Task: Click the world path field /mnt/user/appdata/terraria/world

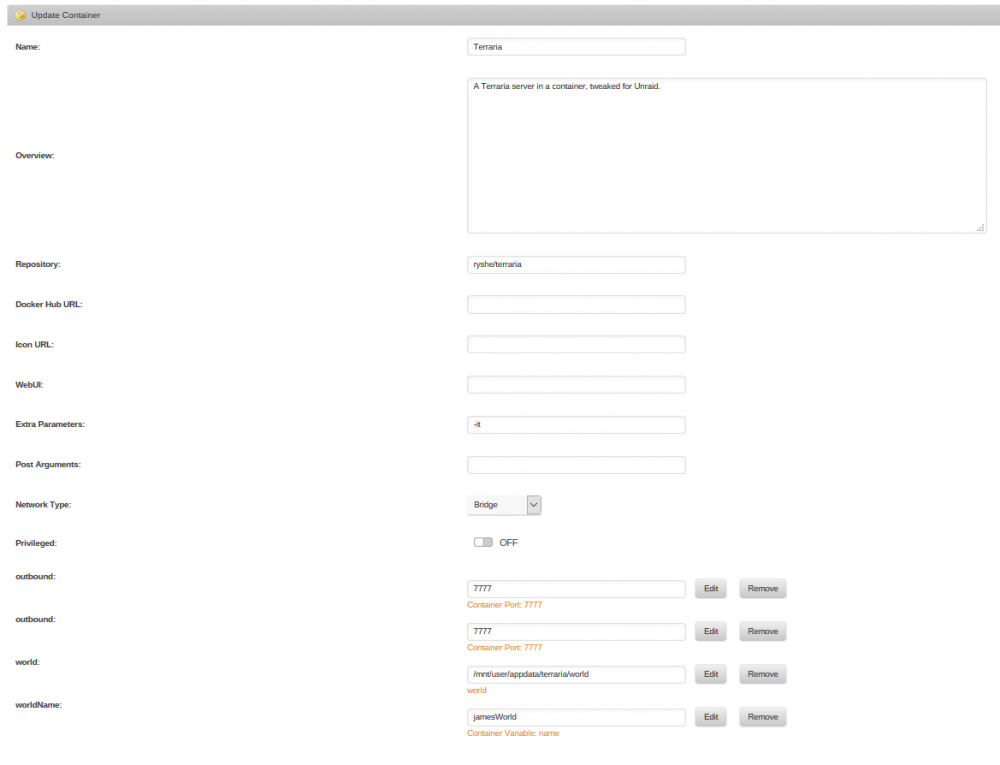Action: point(576,674)
